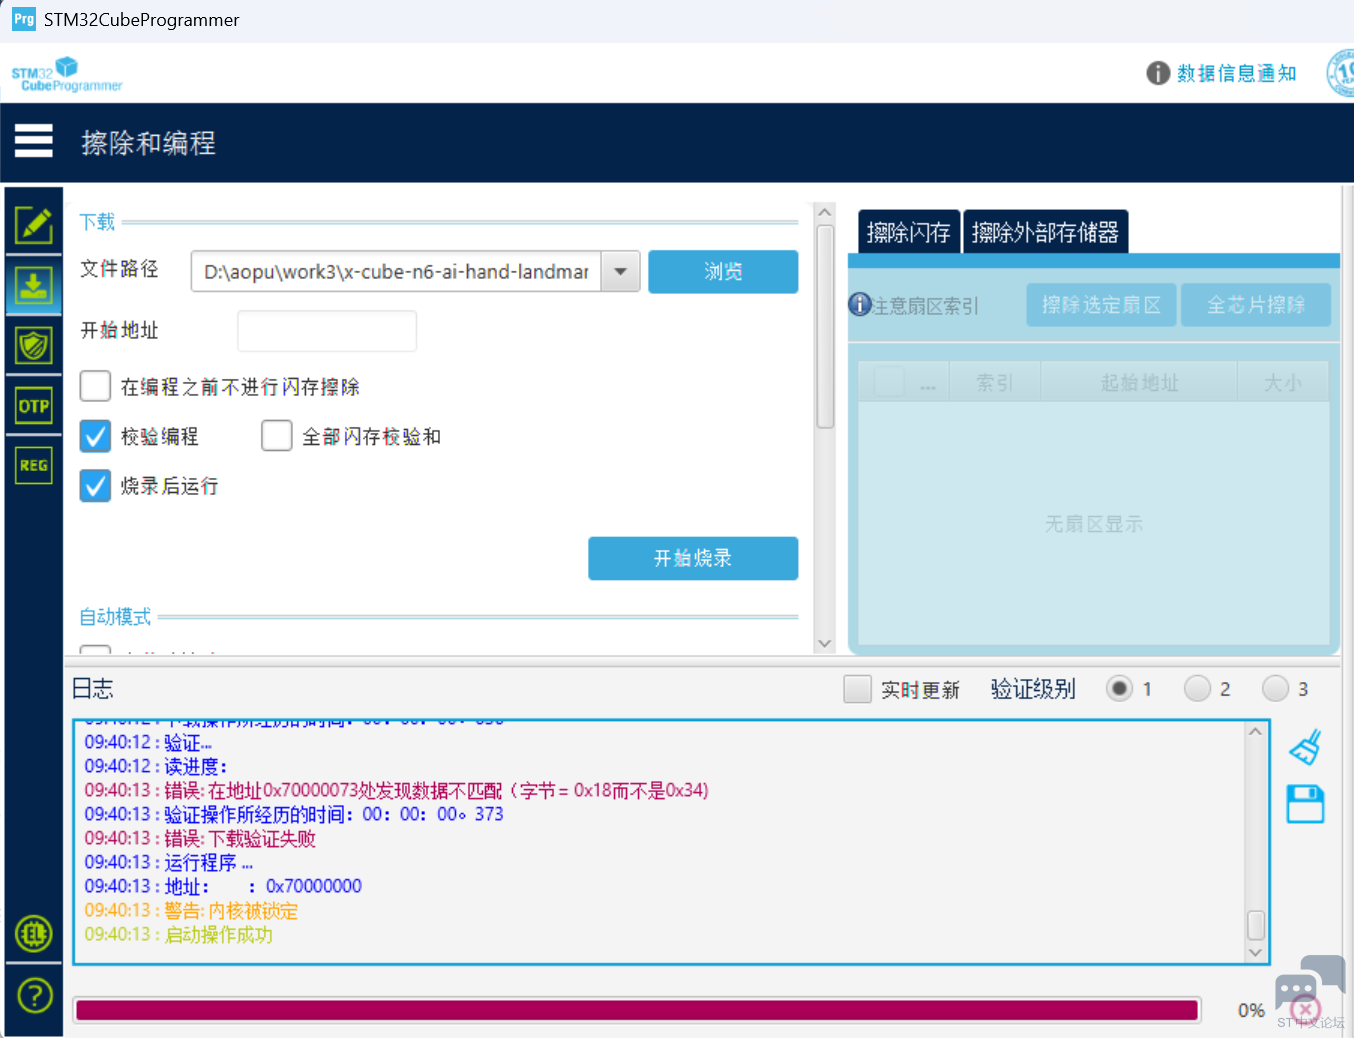The image size is (1354, 1038).
Task: Select verbosity level 2 radio button
Action: pyautogui.click(x=1197, y=688)
